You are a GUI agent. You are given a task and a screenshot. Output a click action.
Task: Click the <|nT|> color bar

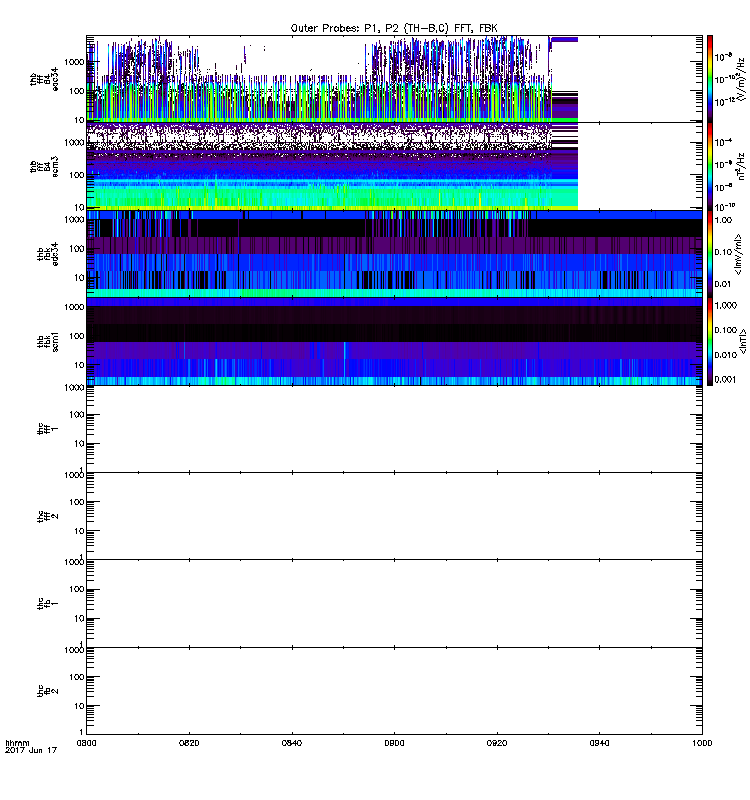(710, 341)
